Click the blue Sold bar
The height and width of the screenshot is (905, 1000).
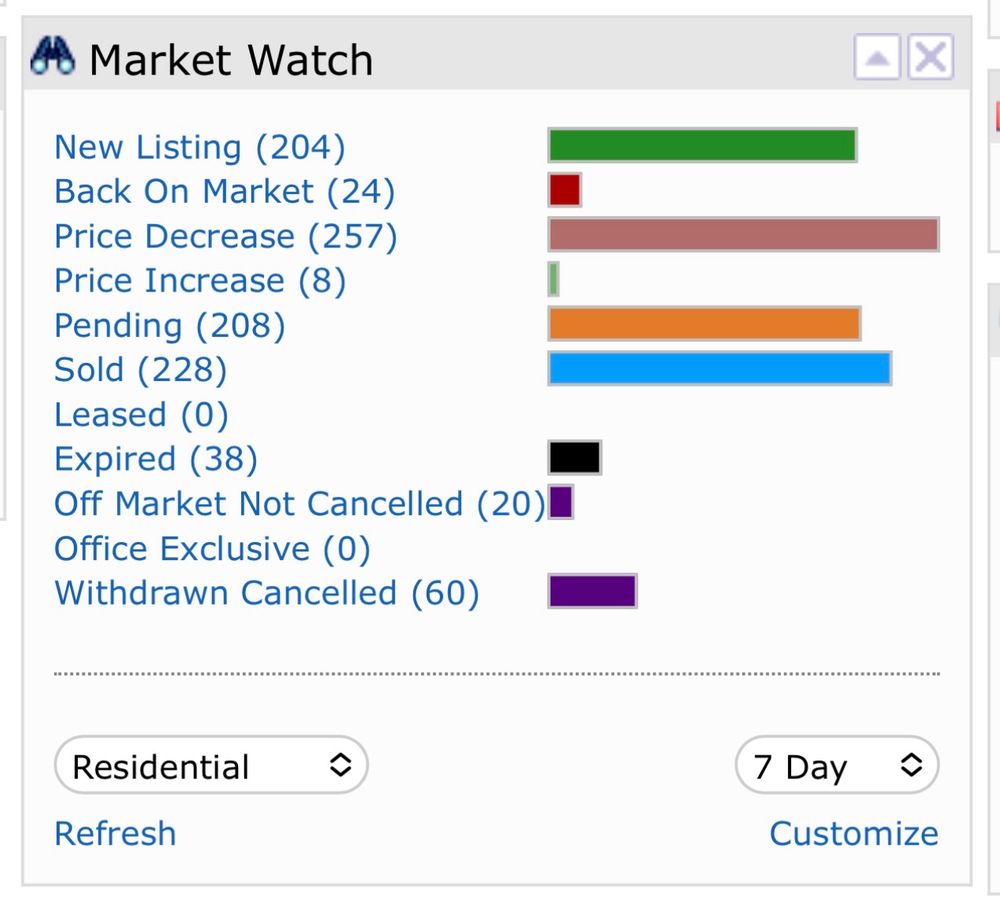(719, 369)
